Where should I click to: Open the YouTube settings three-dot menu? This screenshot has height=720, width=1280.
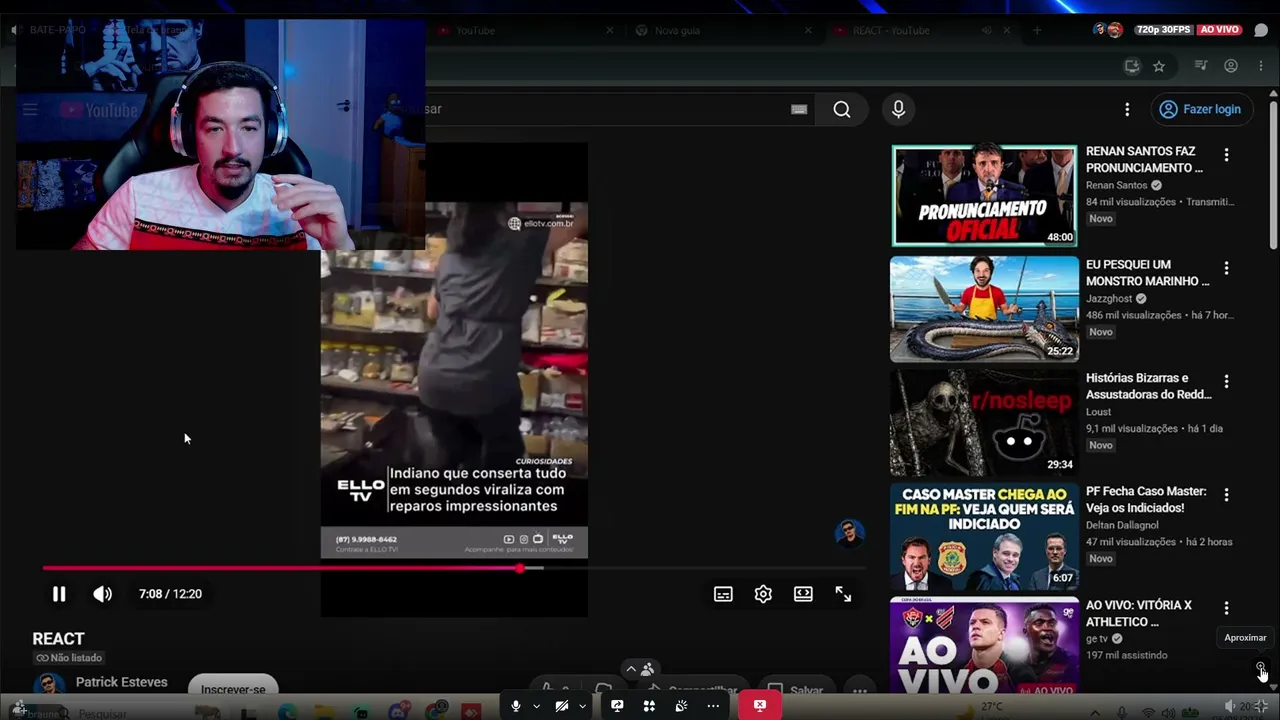[x=1127, y=109]
